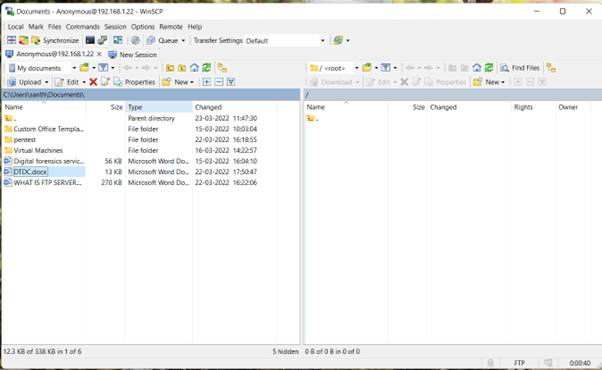Sort local files by Changed column header

click(x=234, y=107)
